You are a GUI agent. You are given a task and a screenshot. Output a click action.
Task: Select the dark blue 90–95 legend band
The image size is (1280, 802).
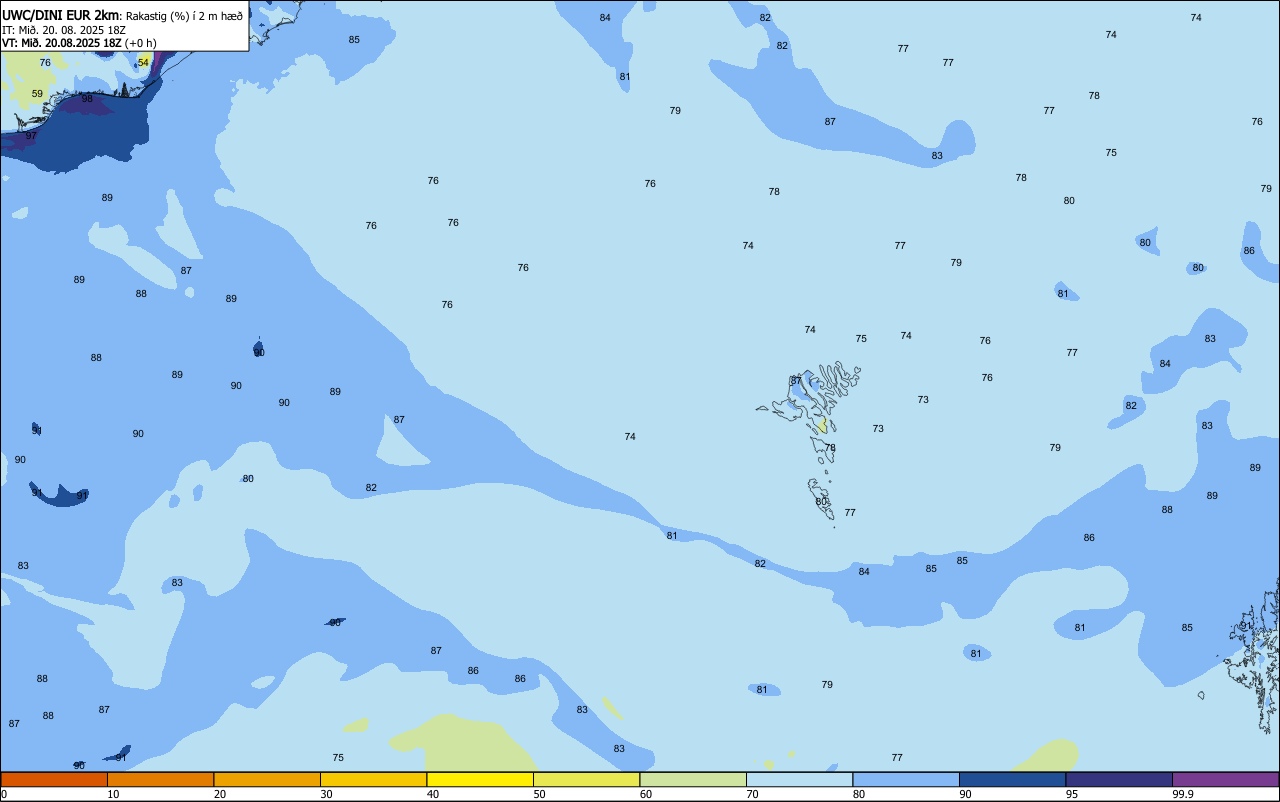point(1012,779)
